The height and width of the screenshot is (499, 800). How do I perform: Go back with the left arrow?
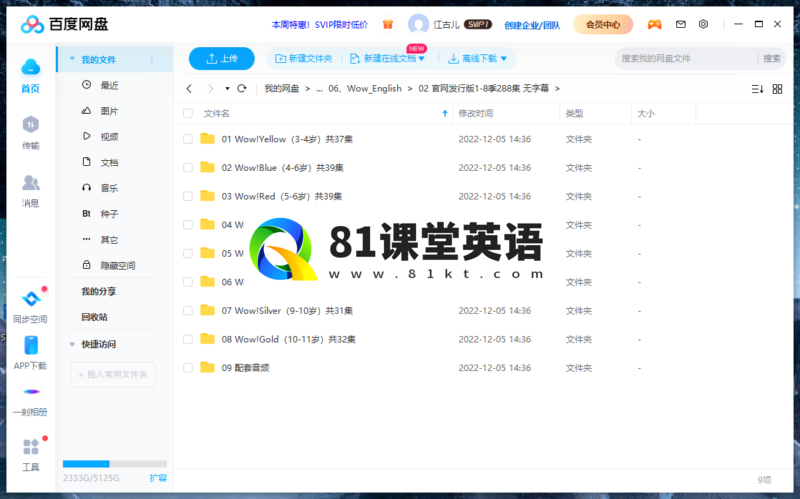[189, 88]
